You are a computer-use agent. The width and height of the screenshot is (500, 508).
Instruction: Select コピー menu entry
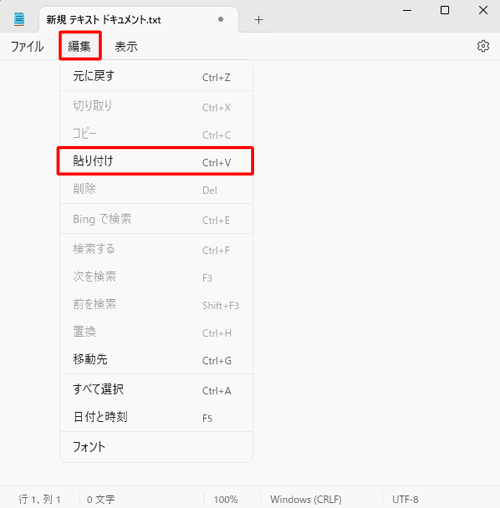coord(156,134)
